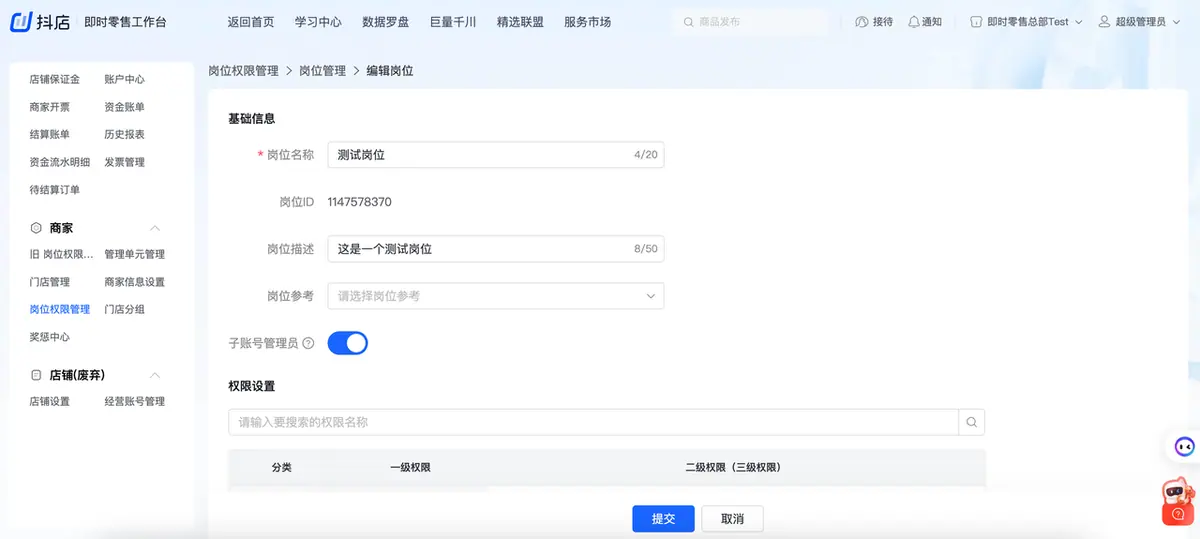Open 精选联盟 in top nav
Screen dimensions: 1200x539
[x=520, y=22]
